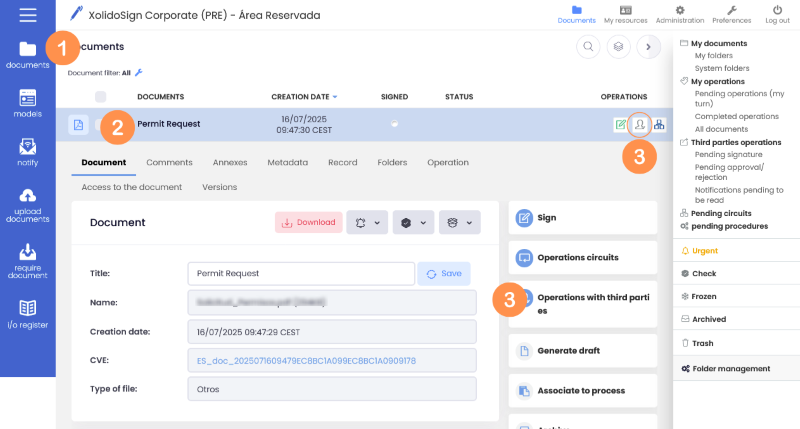Click the Save button next to Title
Screen dimensions: 800x429
(444, 273)
